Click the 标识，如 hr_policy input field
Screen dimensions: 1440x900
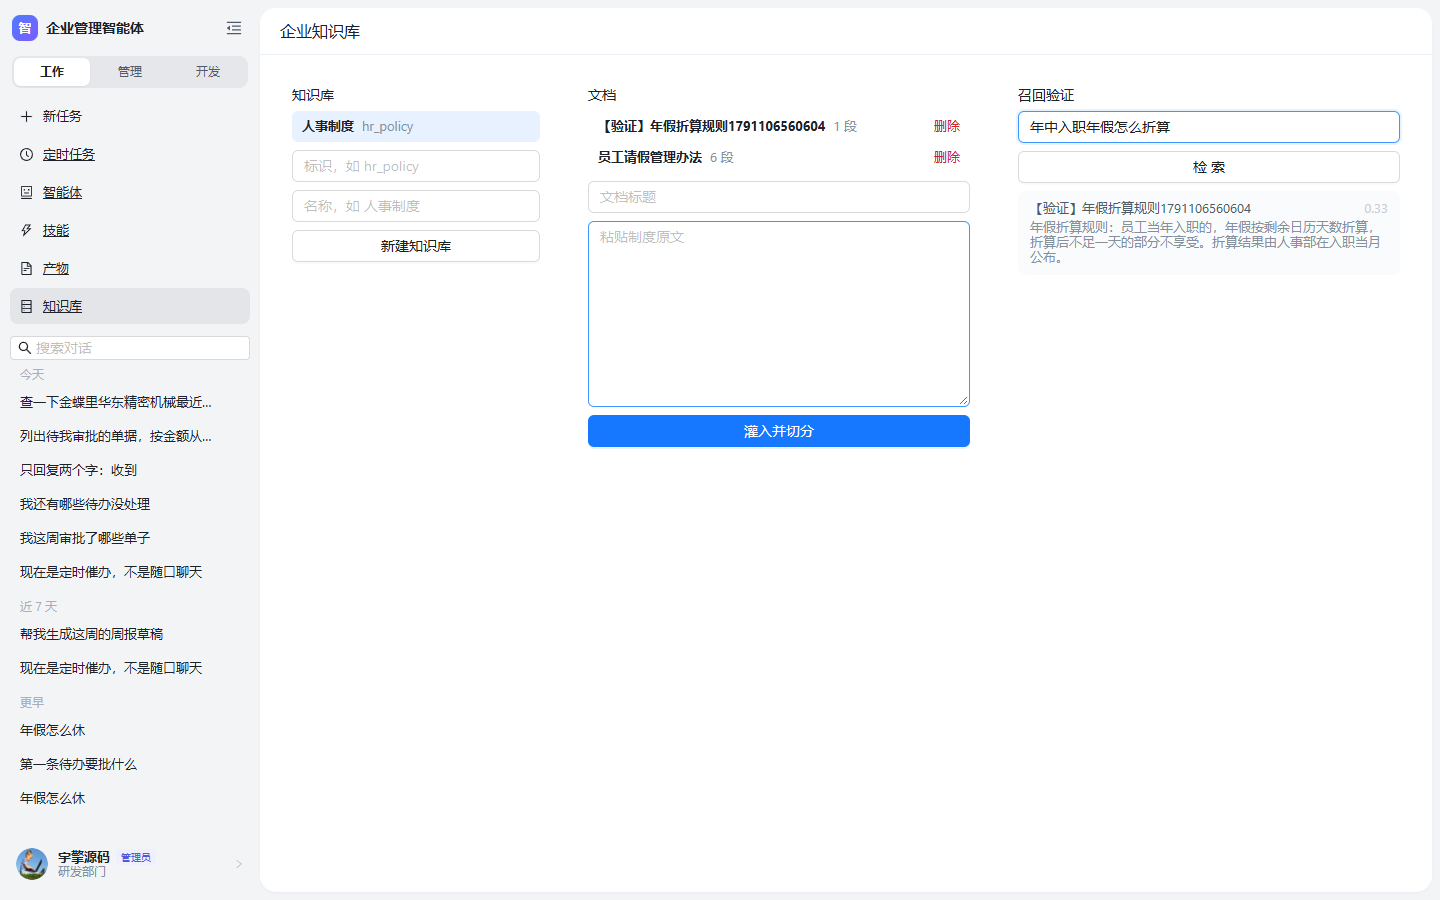pos(416,166)
